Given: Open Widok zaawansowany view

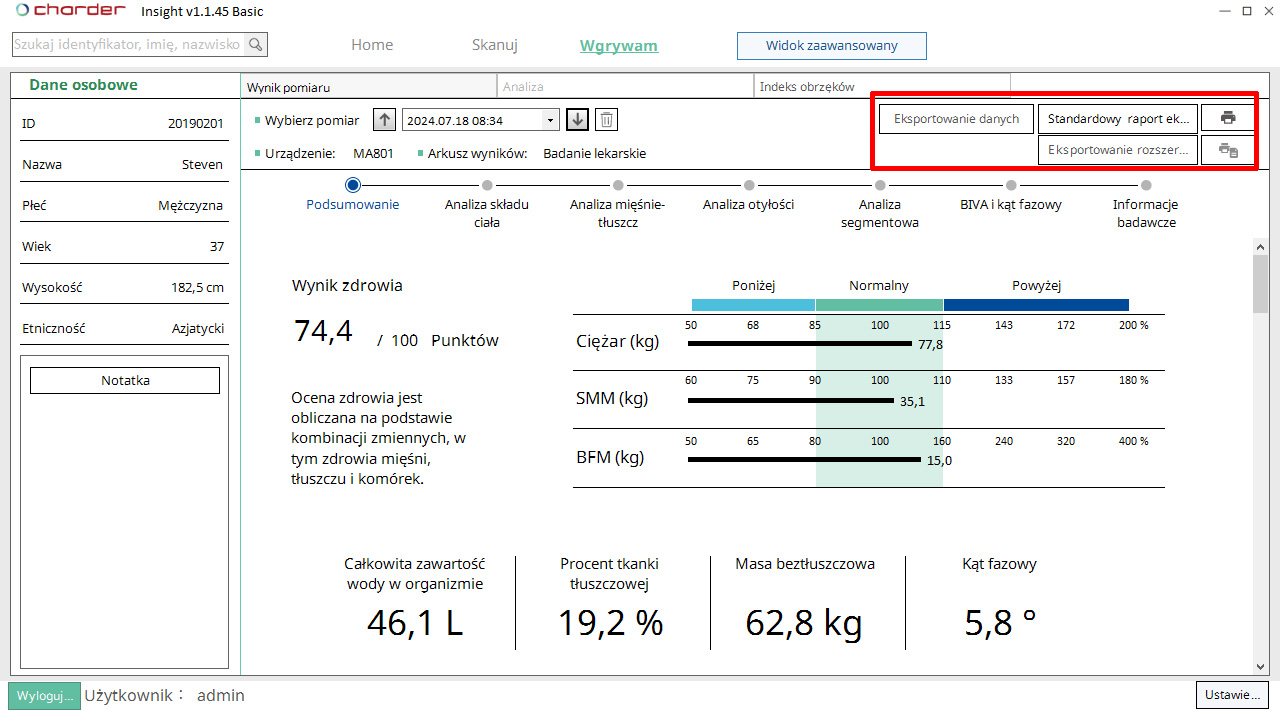Looking at the screenshot, I should pyautogui.click(x=831, y=45).
